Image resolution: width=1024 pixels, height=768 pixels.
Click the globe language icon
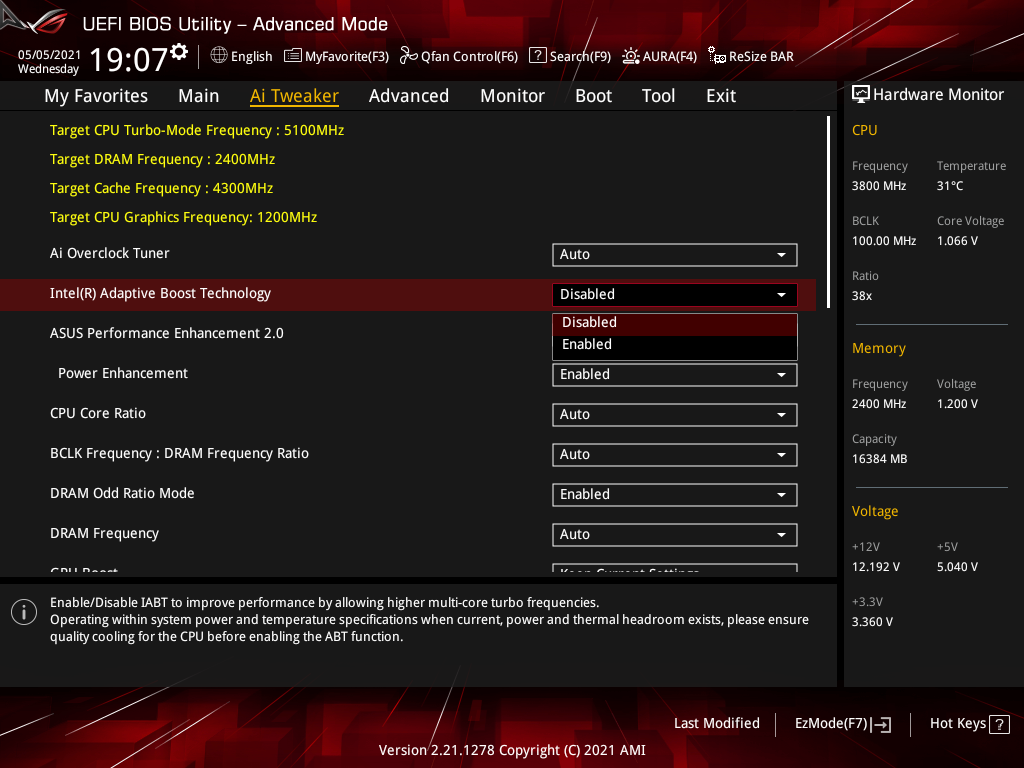pyautogui.click(x=219, y=56)
